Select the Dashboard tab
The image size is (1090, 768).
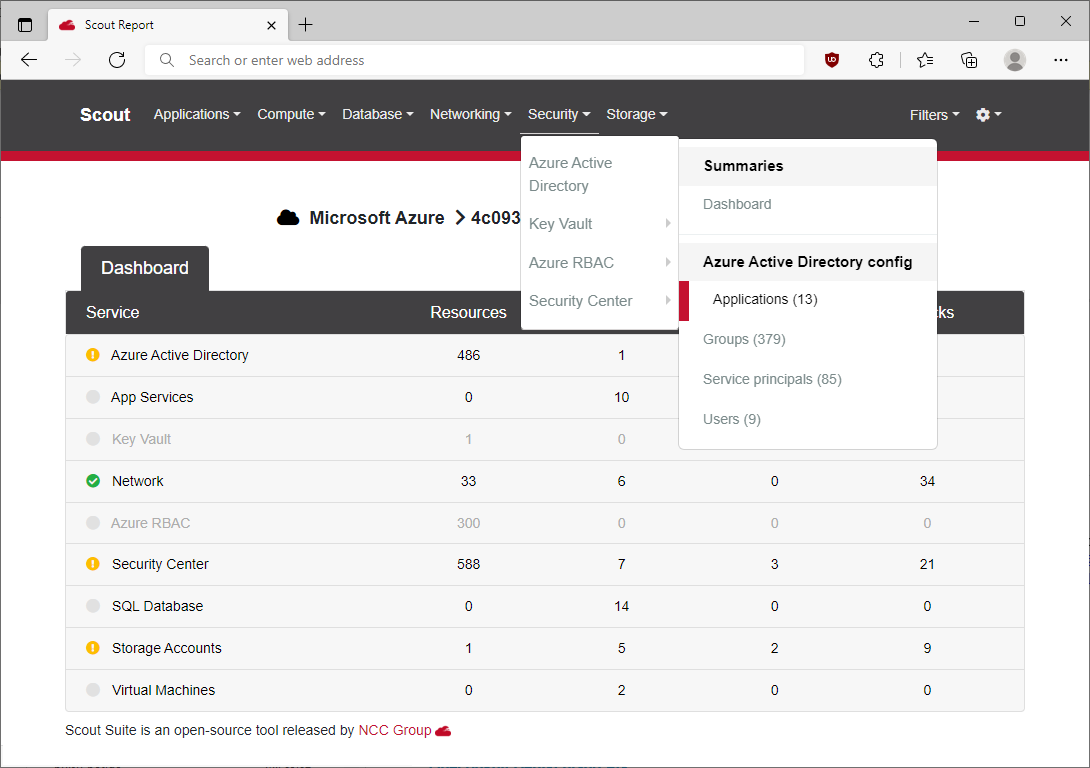pyautogui.click(x=145, y=268)
